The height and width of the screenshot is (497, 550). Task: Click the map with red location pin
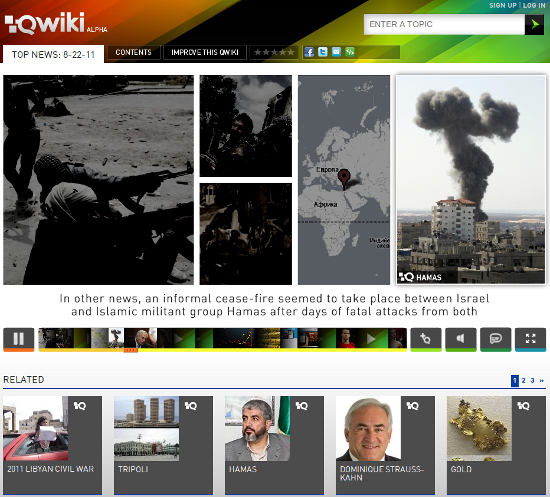pos(344,180)
